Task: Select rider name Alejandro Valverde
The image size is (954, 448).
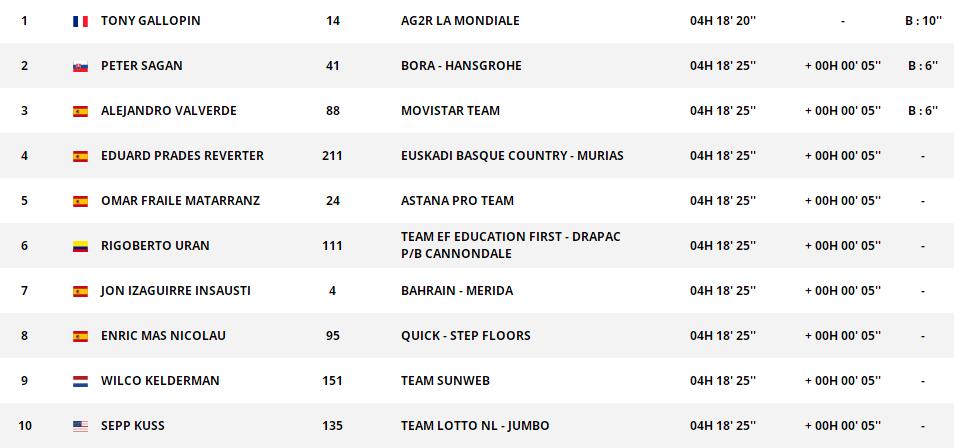Action: tap(168, 111)
